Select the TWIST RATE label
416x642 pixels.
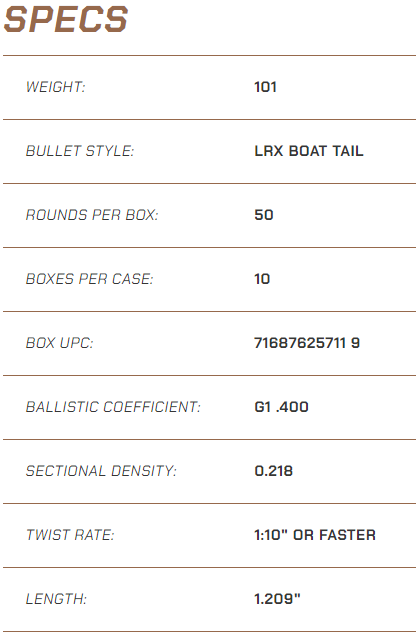tap(70, 535)
